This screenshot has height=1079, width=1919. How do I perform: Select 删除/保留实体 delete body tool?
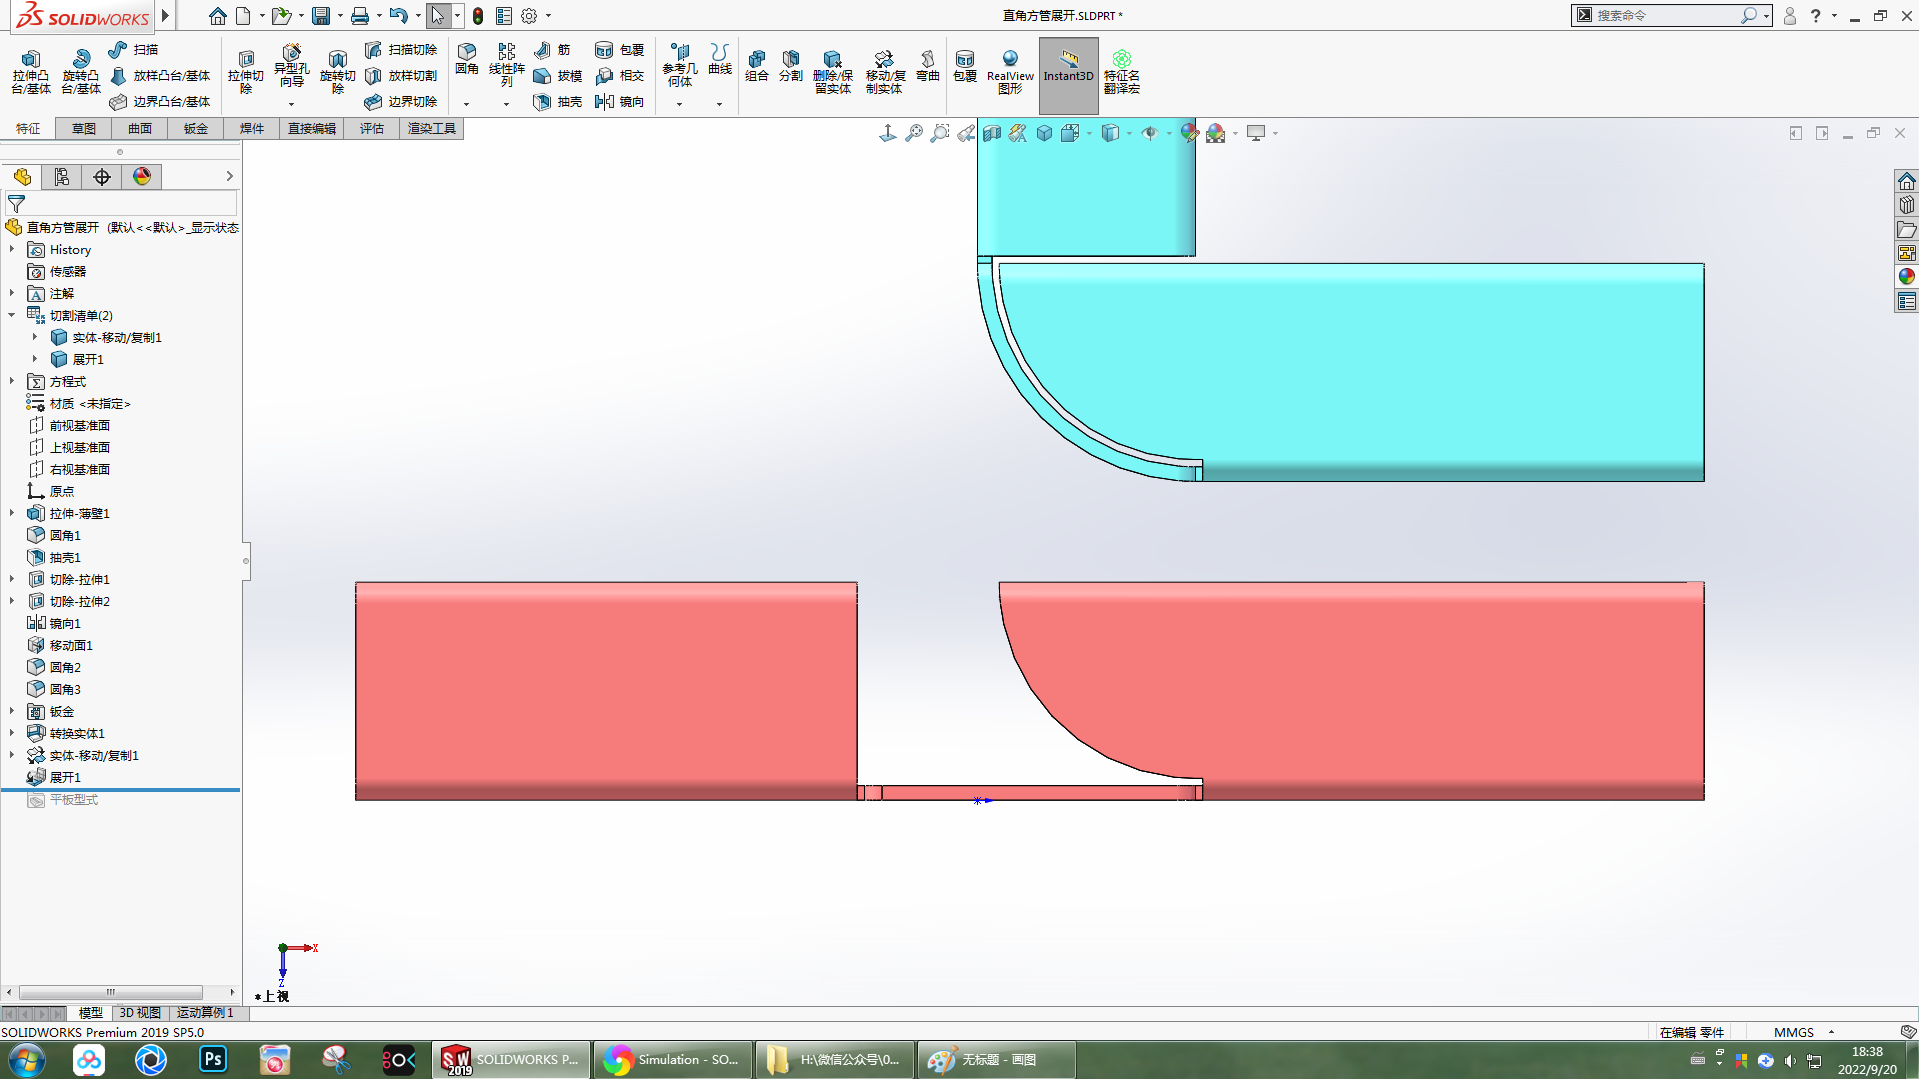(832, 72)
